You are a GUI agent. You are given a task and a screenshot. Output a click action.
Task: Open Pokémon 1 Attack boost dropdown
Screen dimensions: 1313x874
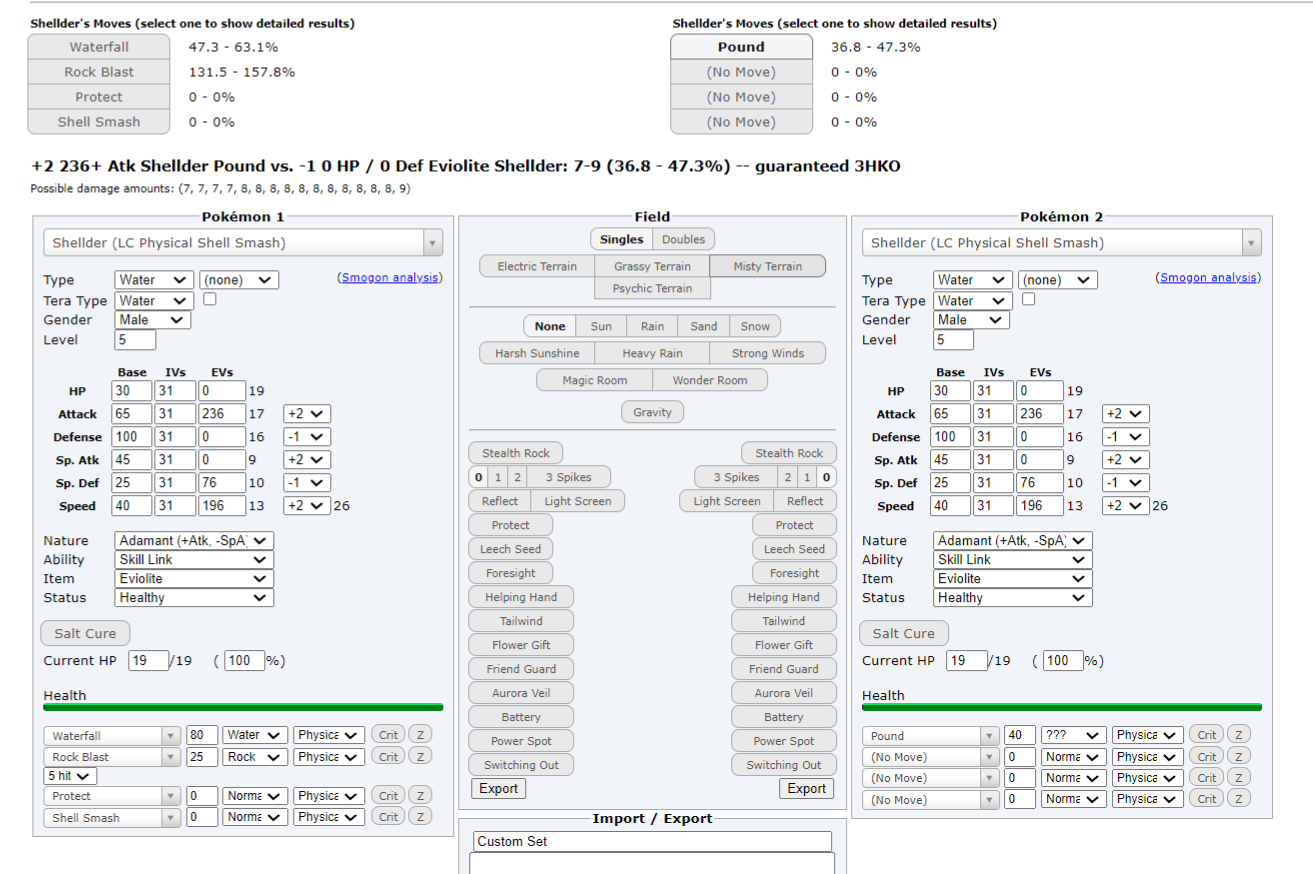click(x=306, y=414)
